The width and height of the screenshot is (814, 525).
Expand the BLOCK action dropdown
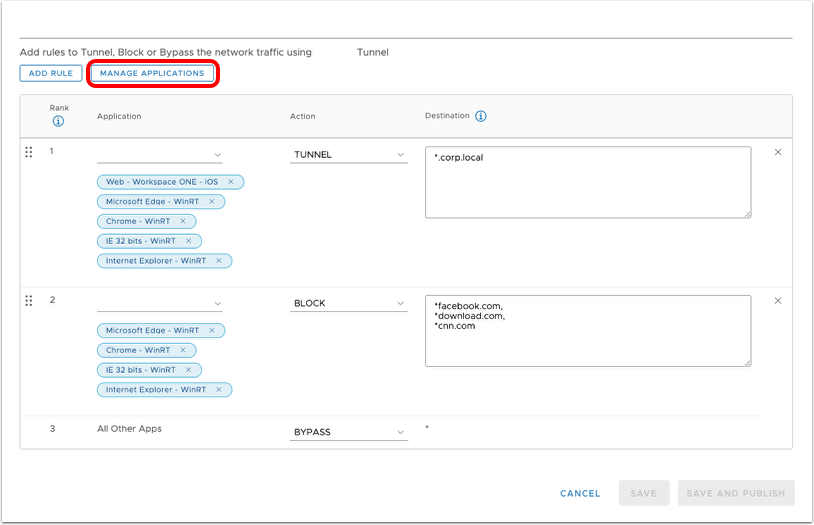[349, 303]
